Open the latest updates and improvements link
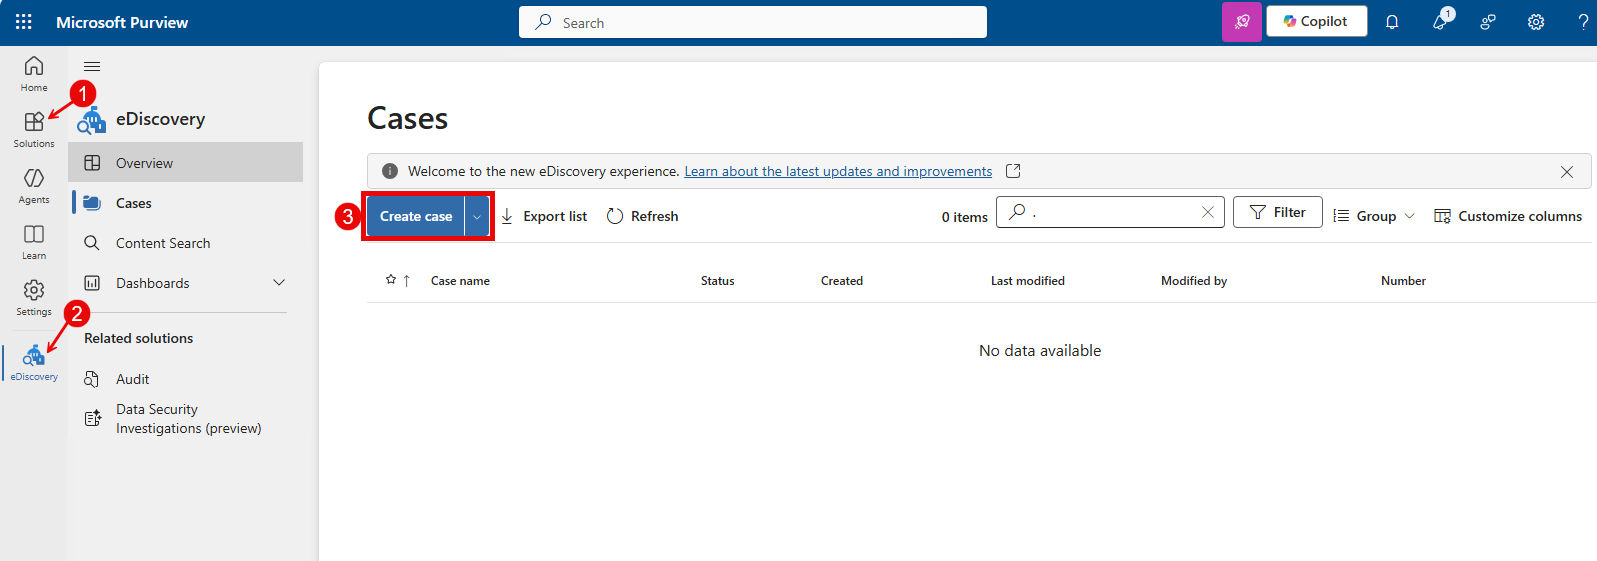 pyautogui.click(x=838, y=171)
